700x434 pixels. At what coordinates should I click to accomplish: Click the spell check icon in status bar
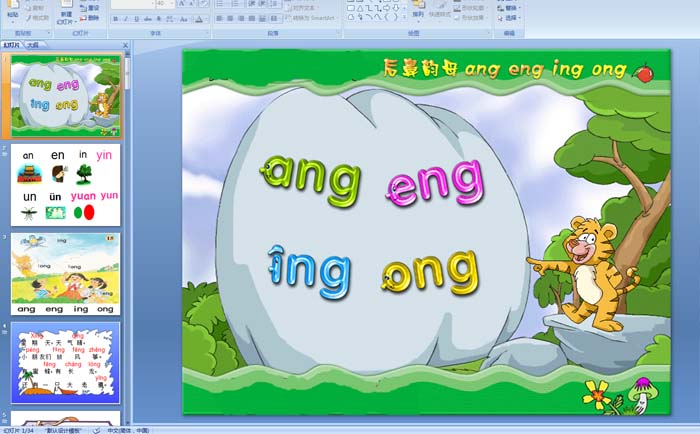click(x=96, y=430)
